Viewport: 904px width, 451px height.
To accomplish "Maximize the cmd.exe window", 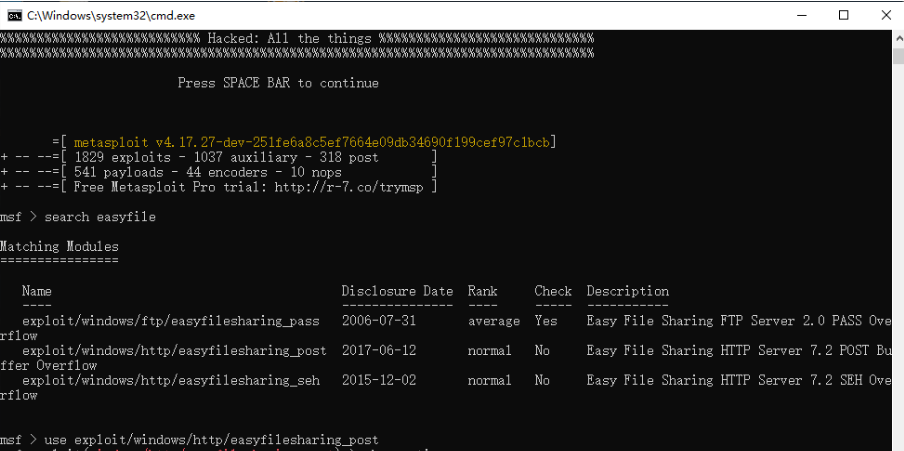I will tap(843, 16).
